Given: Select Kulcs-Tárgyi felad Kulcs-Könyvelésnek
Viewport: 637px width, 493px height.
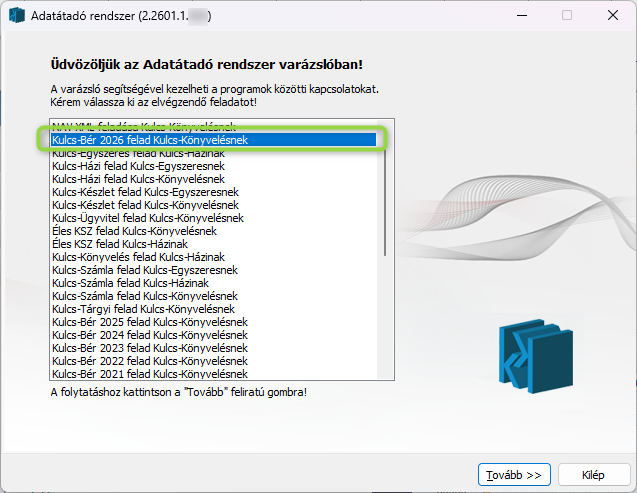Looking at the screenshot, I should click(214, 309).
